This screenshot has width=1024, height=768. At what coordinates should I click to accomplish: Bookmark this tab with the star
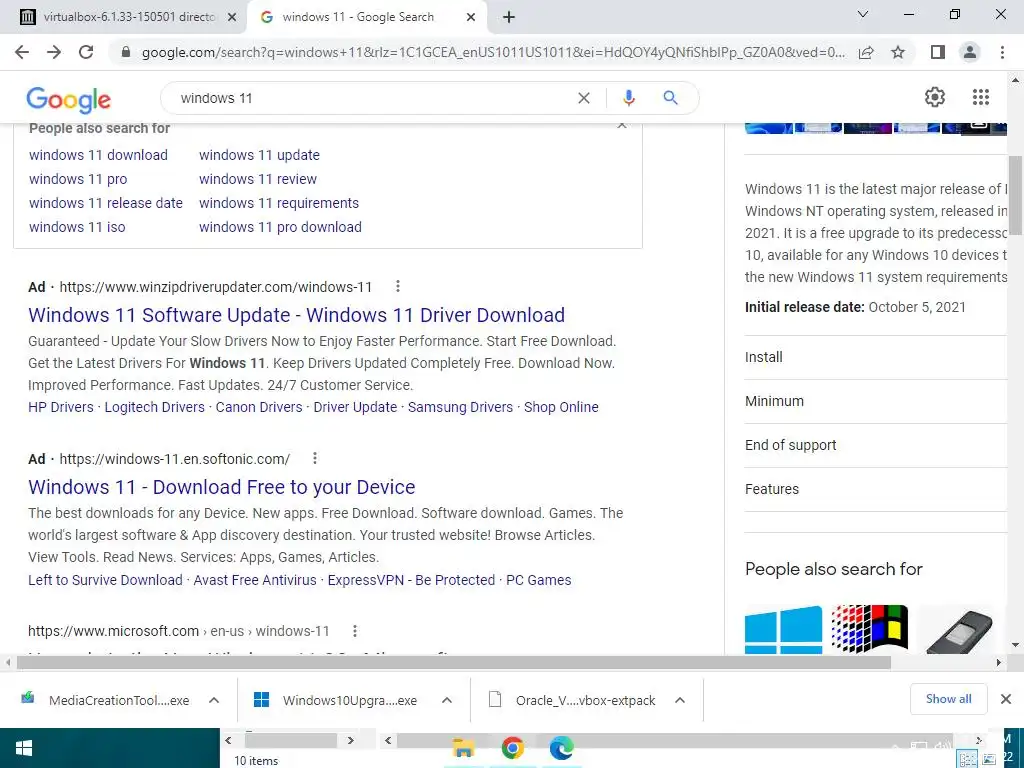coord(898,52)
